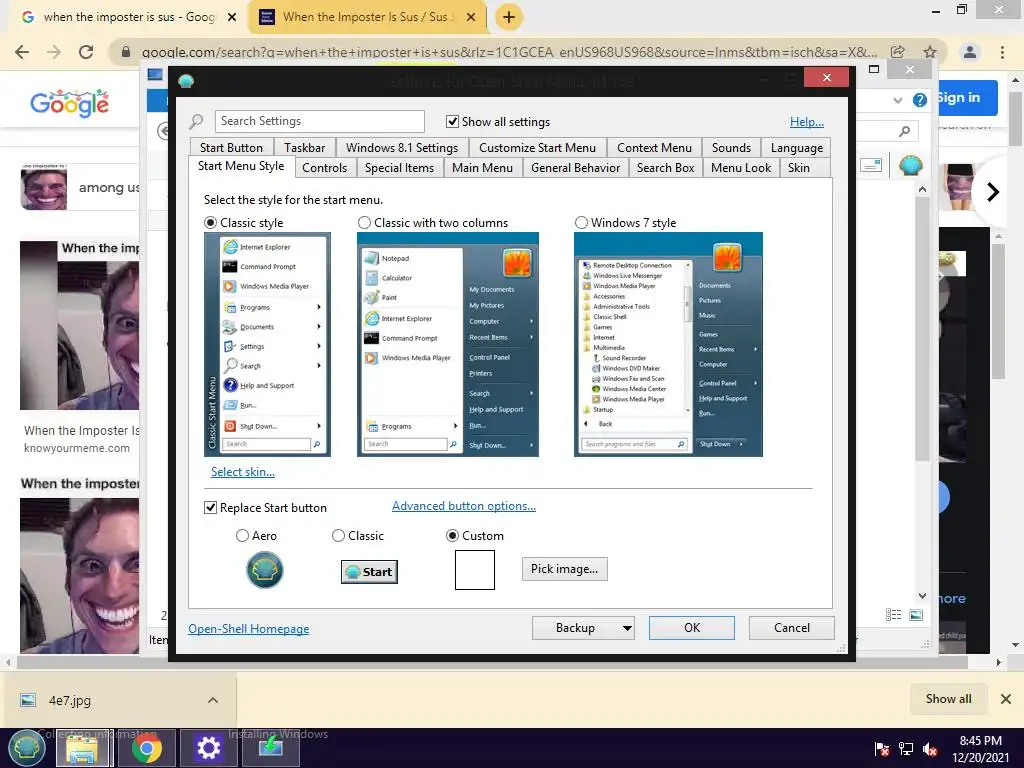Click the network icon in system tray
1024x768 pixels.
coord(905,749)
